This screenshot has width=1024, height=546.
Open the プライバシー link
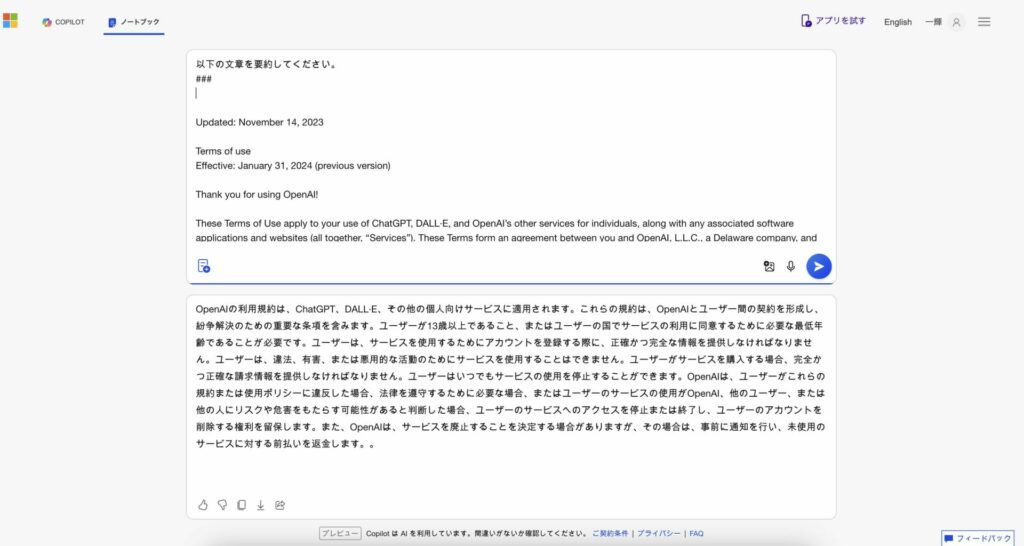click(658, 534)
